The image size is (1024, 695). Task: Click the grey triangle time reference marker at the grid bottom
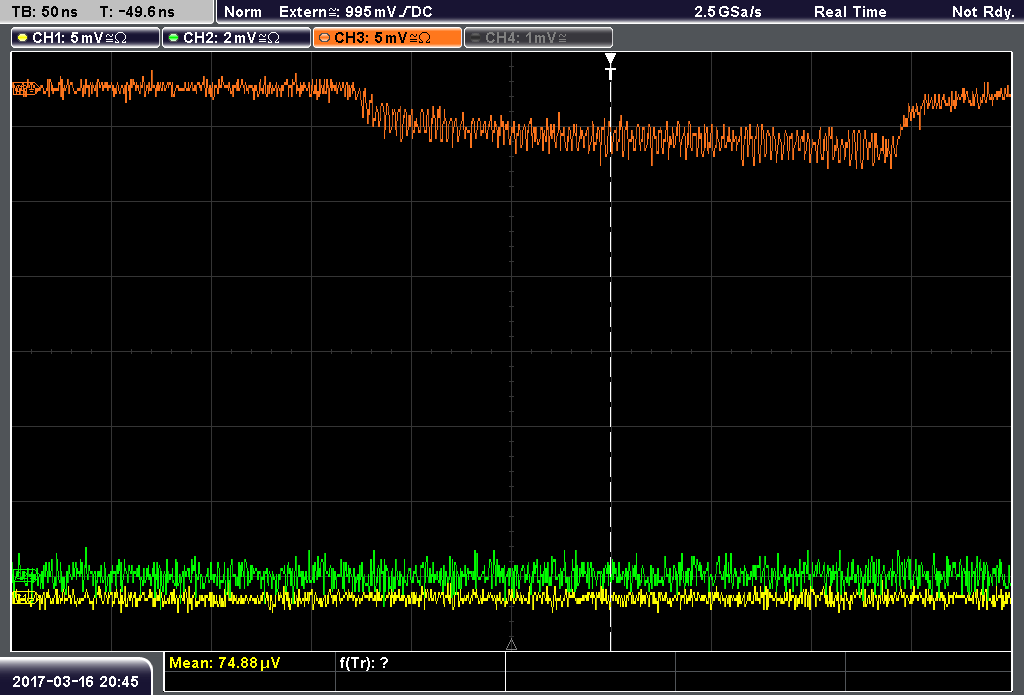[x=511, y=645]
